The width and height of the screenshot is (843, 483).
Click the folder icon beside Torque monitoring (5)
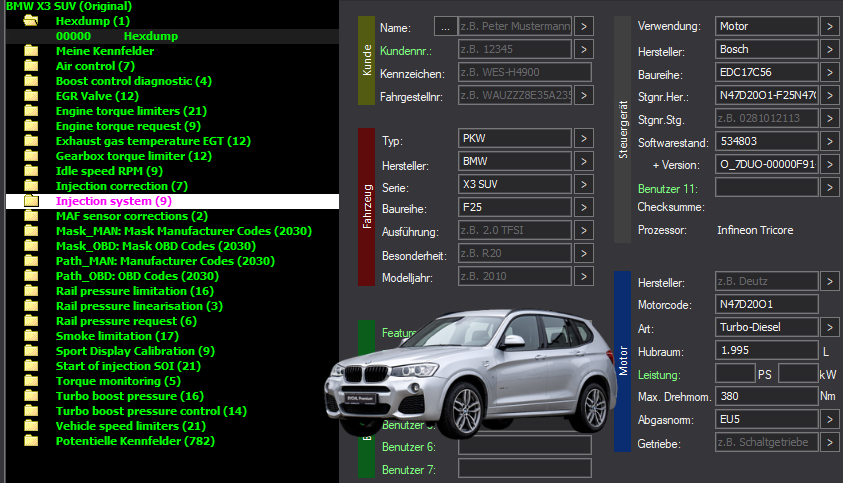point(31,381)
